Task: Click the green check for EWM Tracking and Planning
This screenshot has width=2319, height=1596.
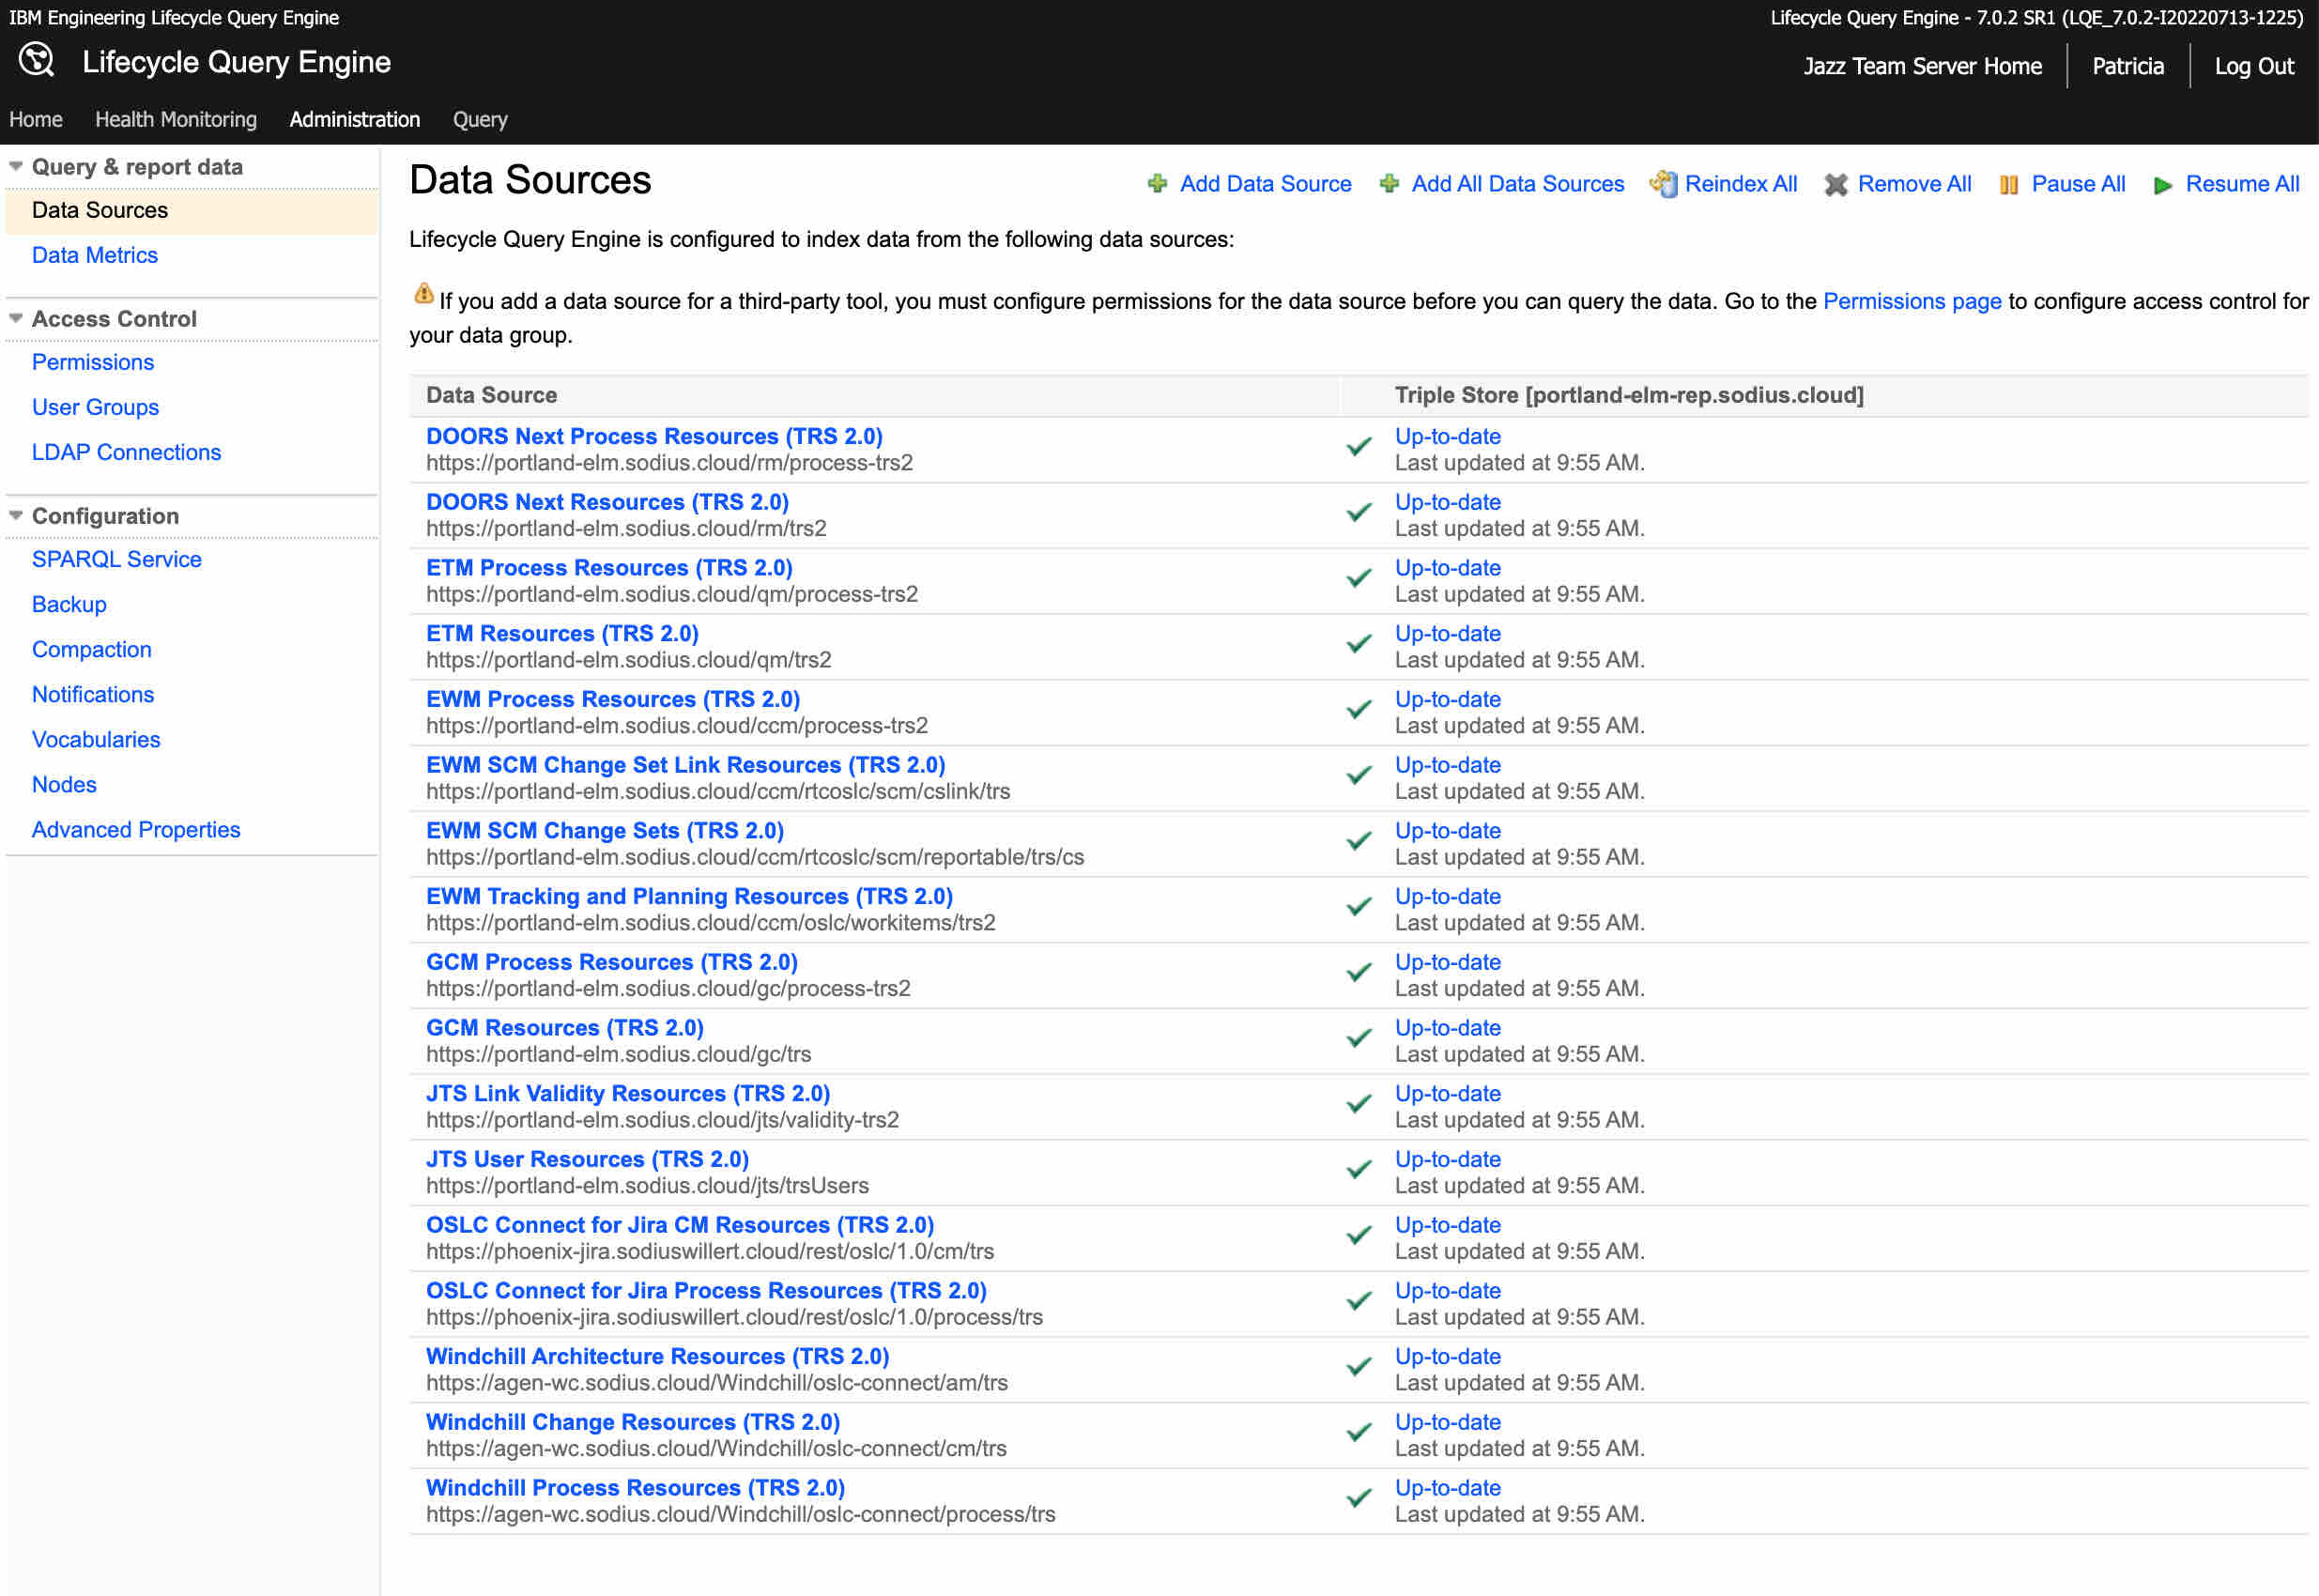Action: (x=1358, y=907)
